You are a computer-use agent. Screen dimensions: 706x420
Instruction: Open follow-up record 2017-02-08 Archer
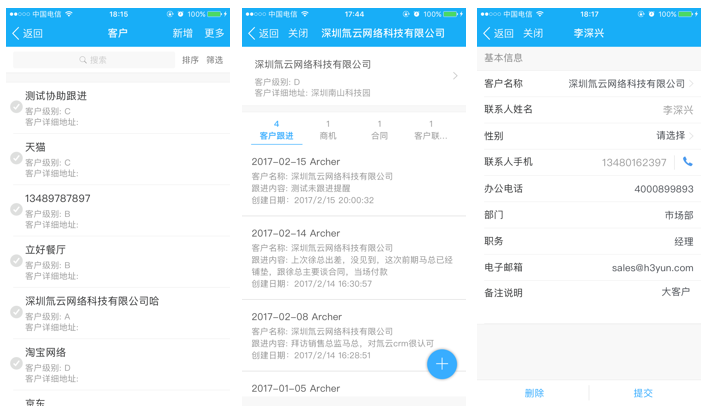click(x=354, y=336)
